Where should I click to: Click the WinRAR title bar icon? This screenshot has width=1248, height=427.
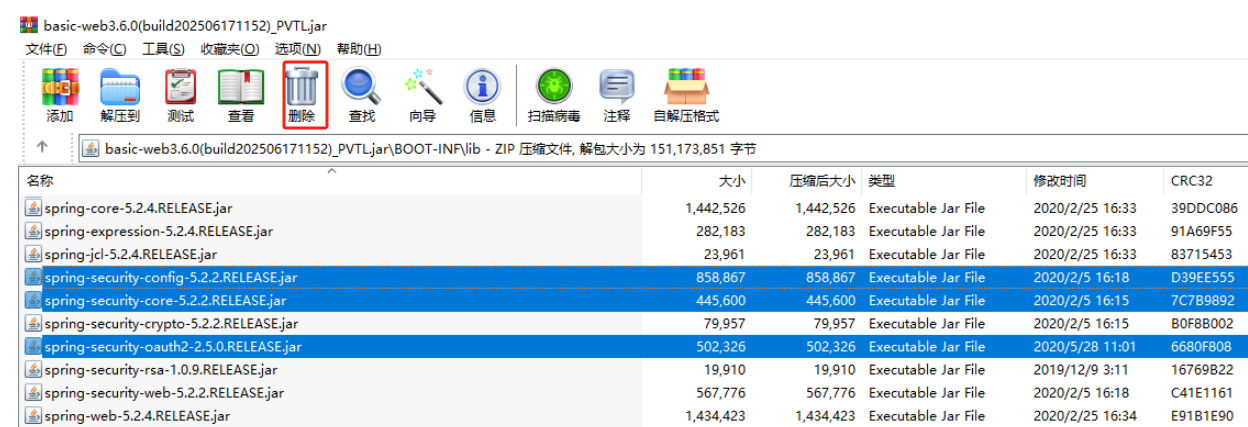30,26
